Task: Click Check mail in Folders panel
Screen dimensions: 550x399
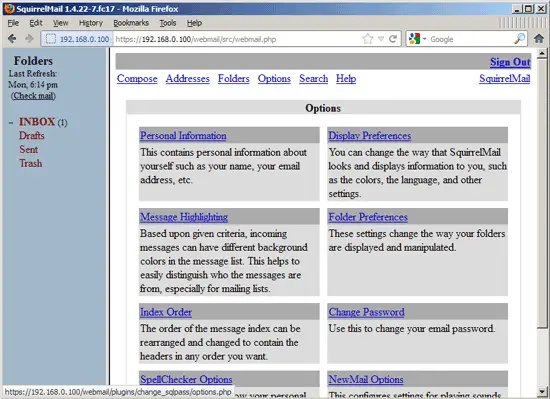Action: [x=33, y=96]
